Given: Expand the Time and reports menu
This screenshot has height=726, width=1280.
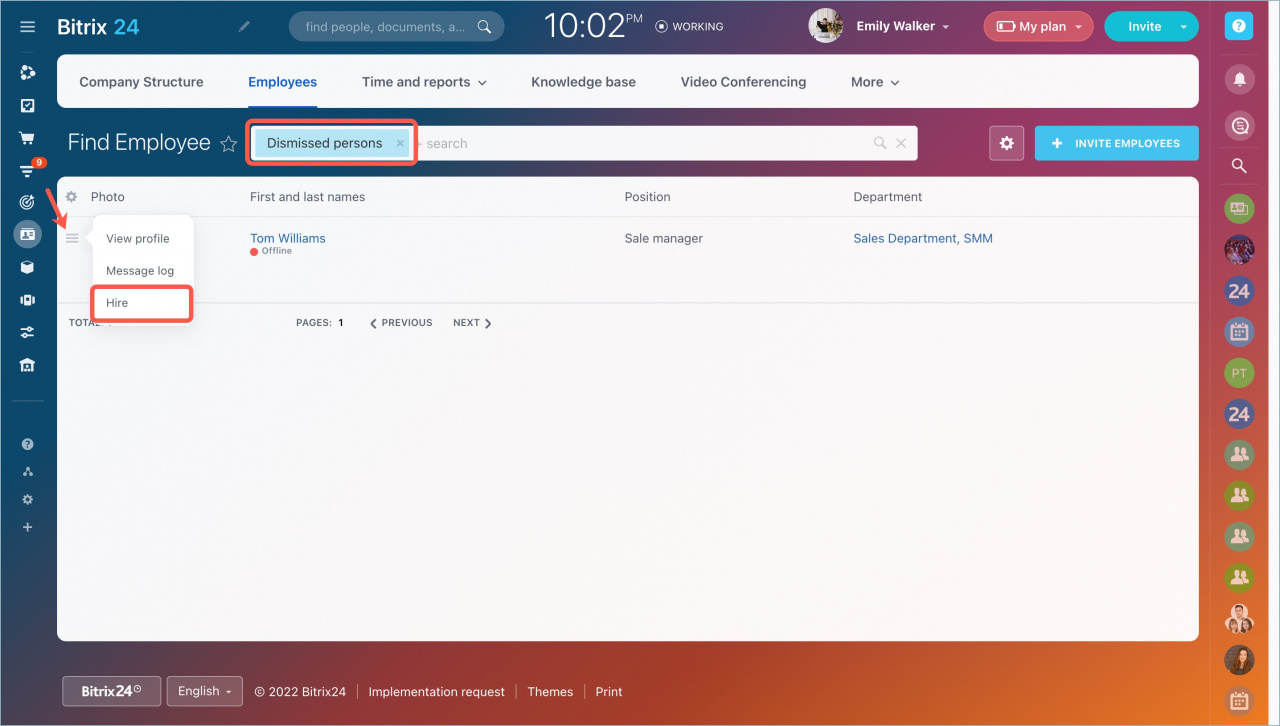Looking at the screenshot, I should (424, 82).
